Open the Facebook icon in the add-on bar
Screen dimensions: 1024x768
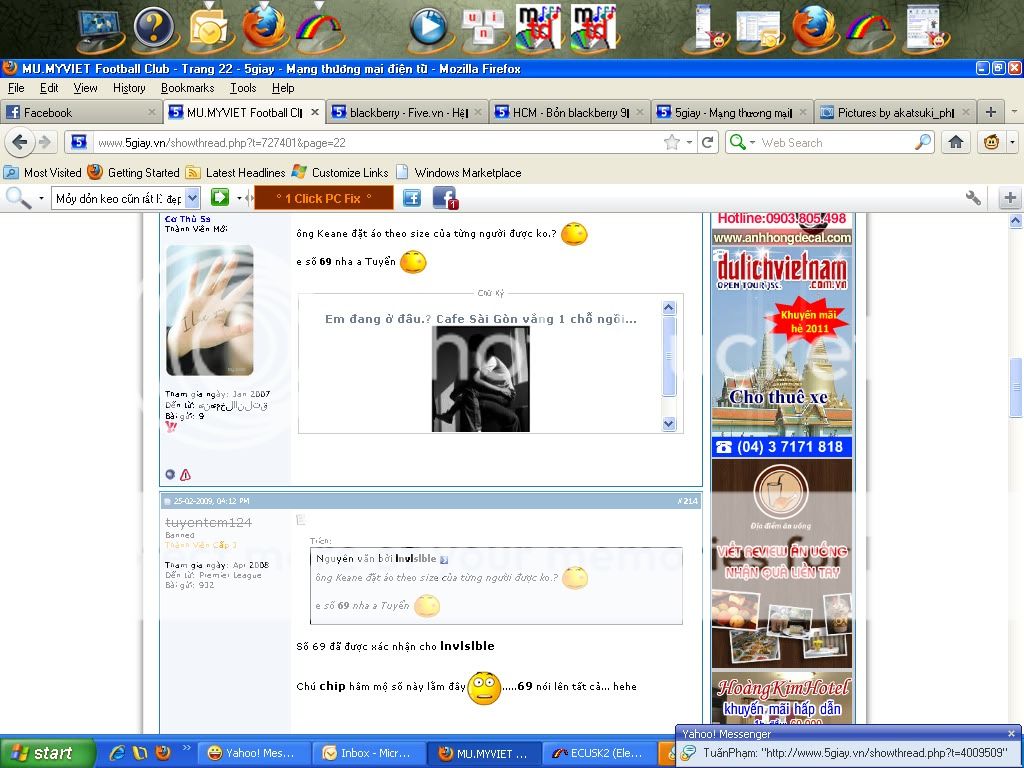tap(444, 198)
